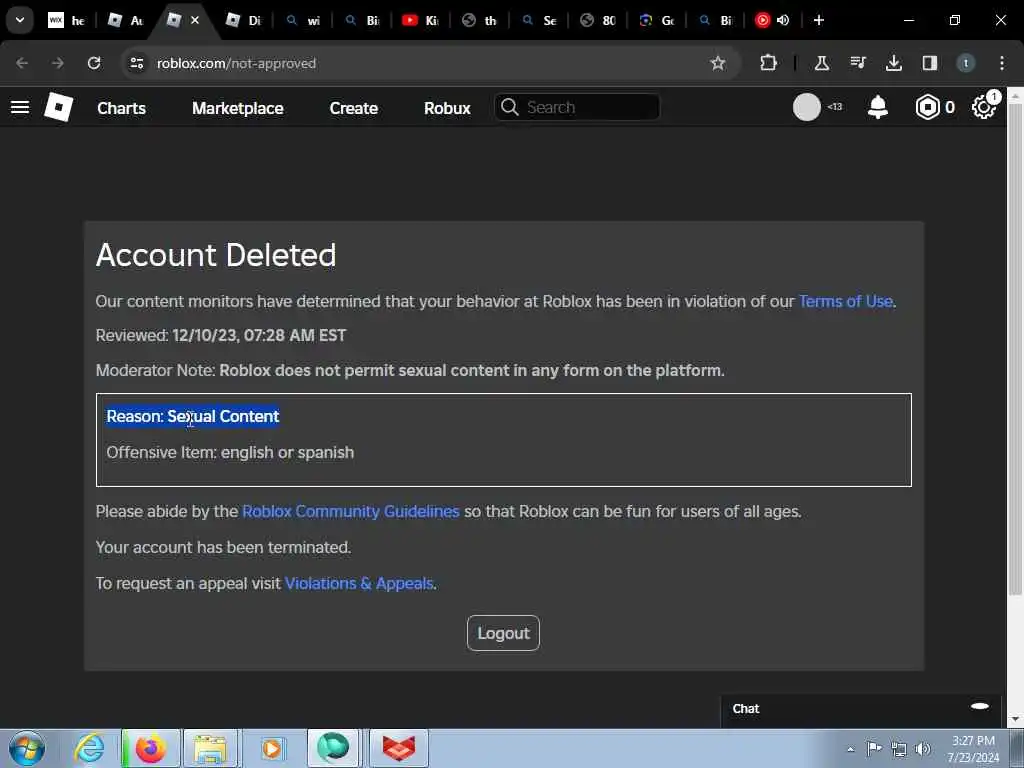This screenshot has height=768, width=1024.
Task: Open the Chrome three-dot menu
Action: (x=1001, y=63)
